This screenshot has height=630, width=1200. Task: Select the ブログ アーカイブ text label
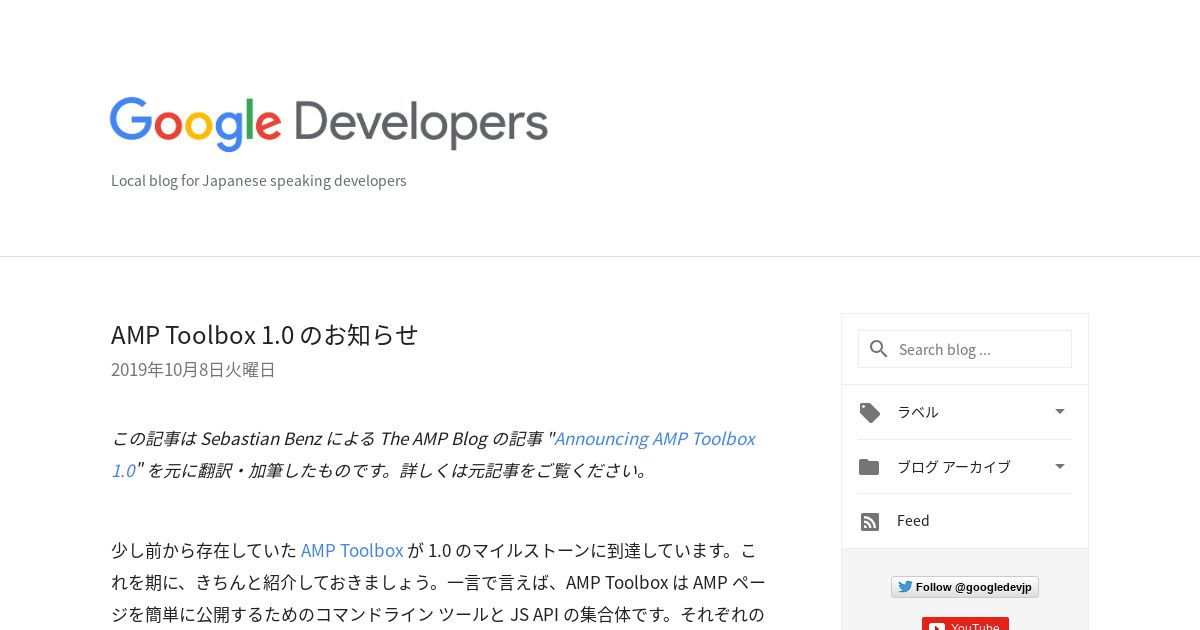click(x=954, y=467)
